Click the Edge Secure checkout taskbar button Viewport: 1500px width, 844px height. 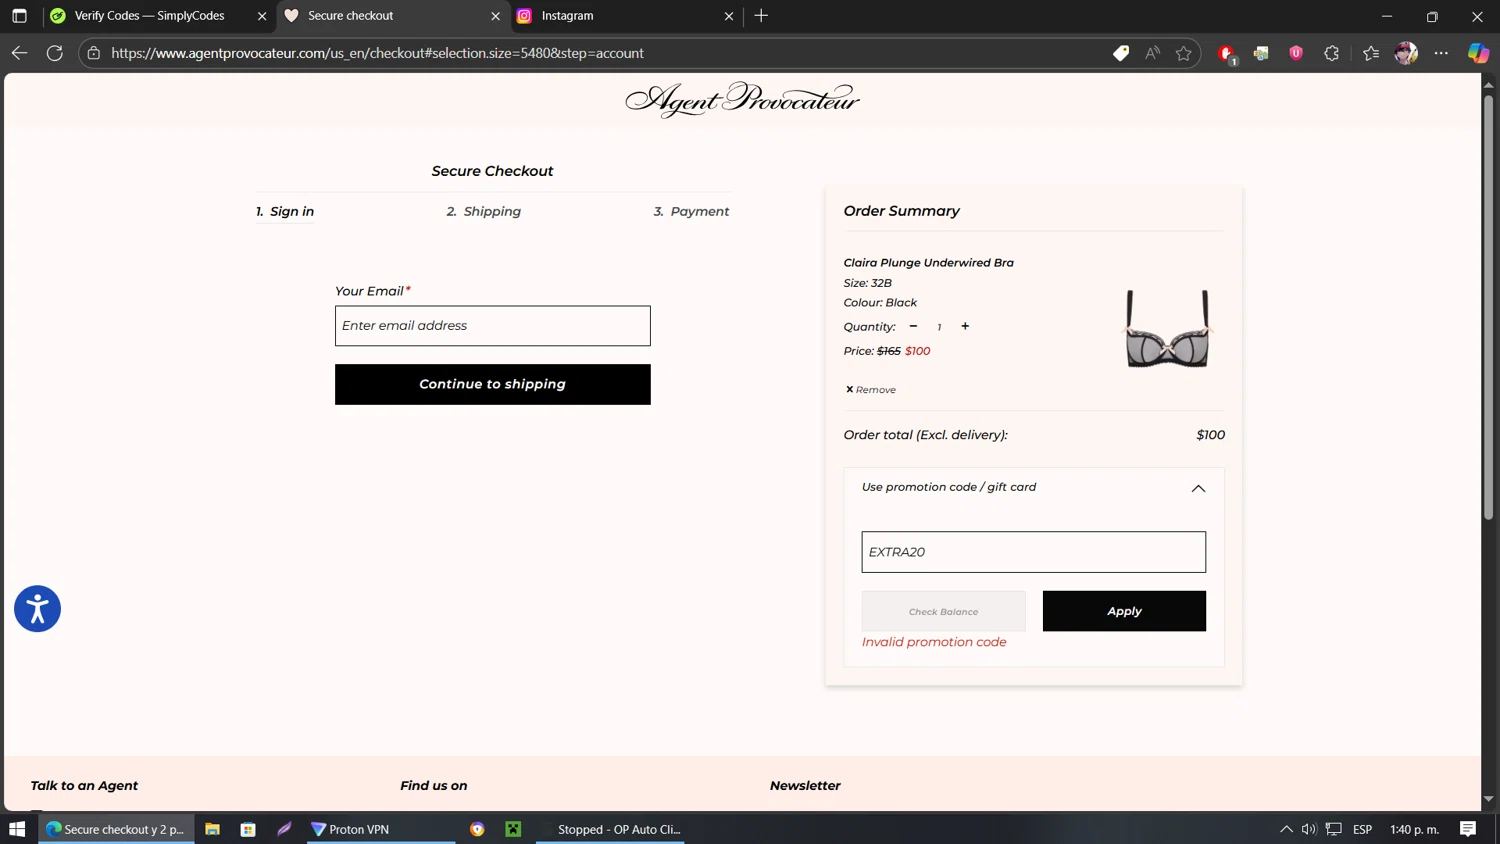click(x=116, y=829)
